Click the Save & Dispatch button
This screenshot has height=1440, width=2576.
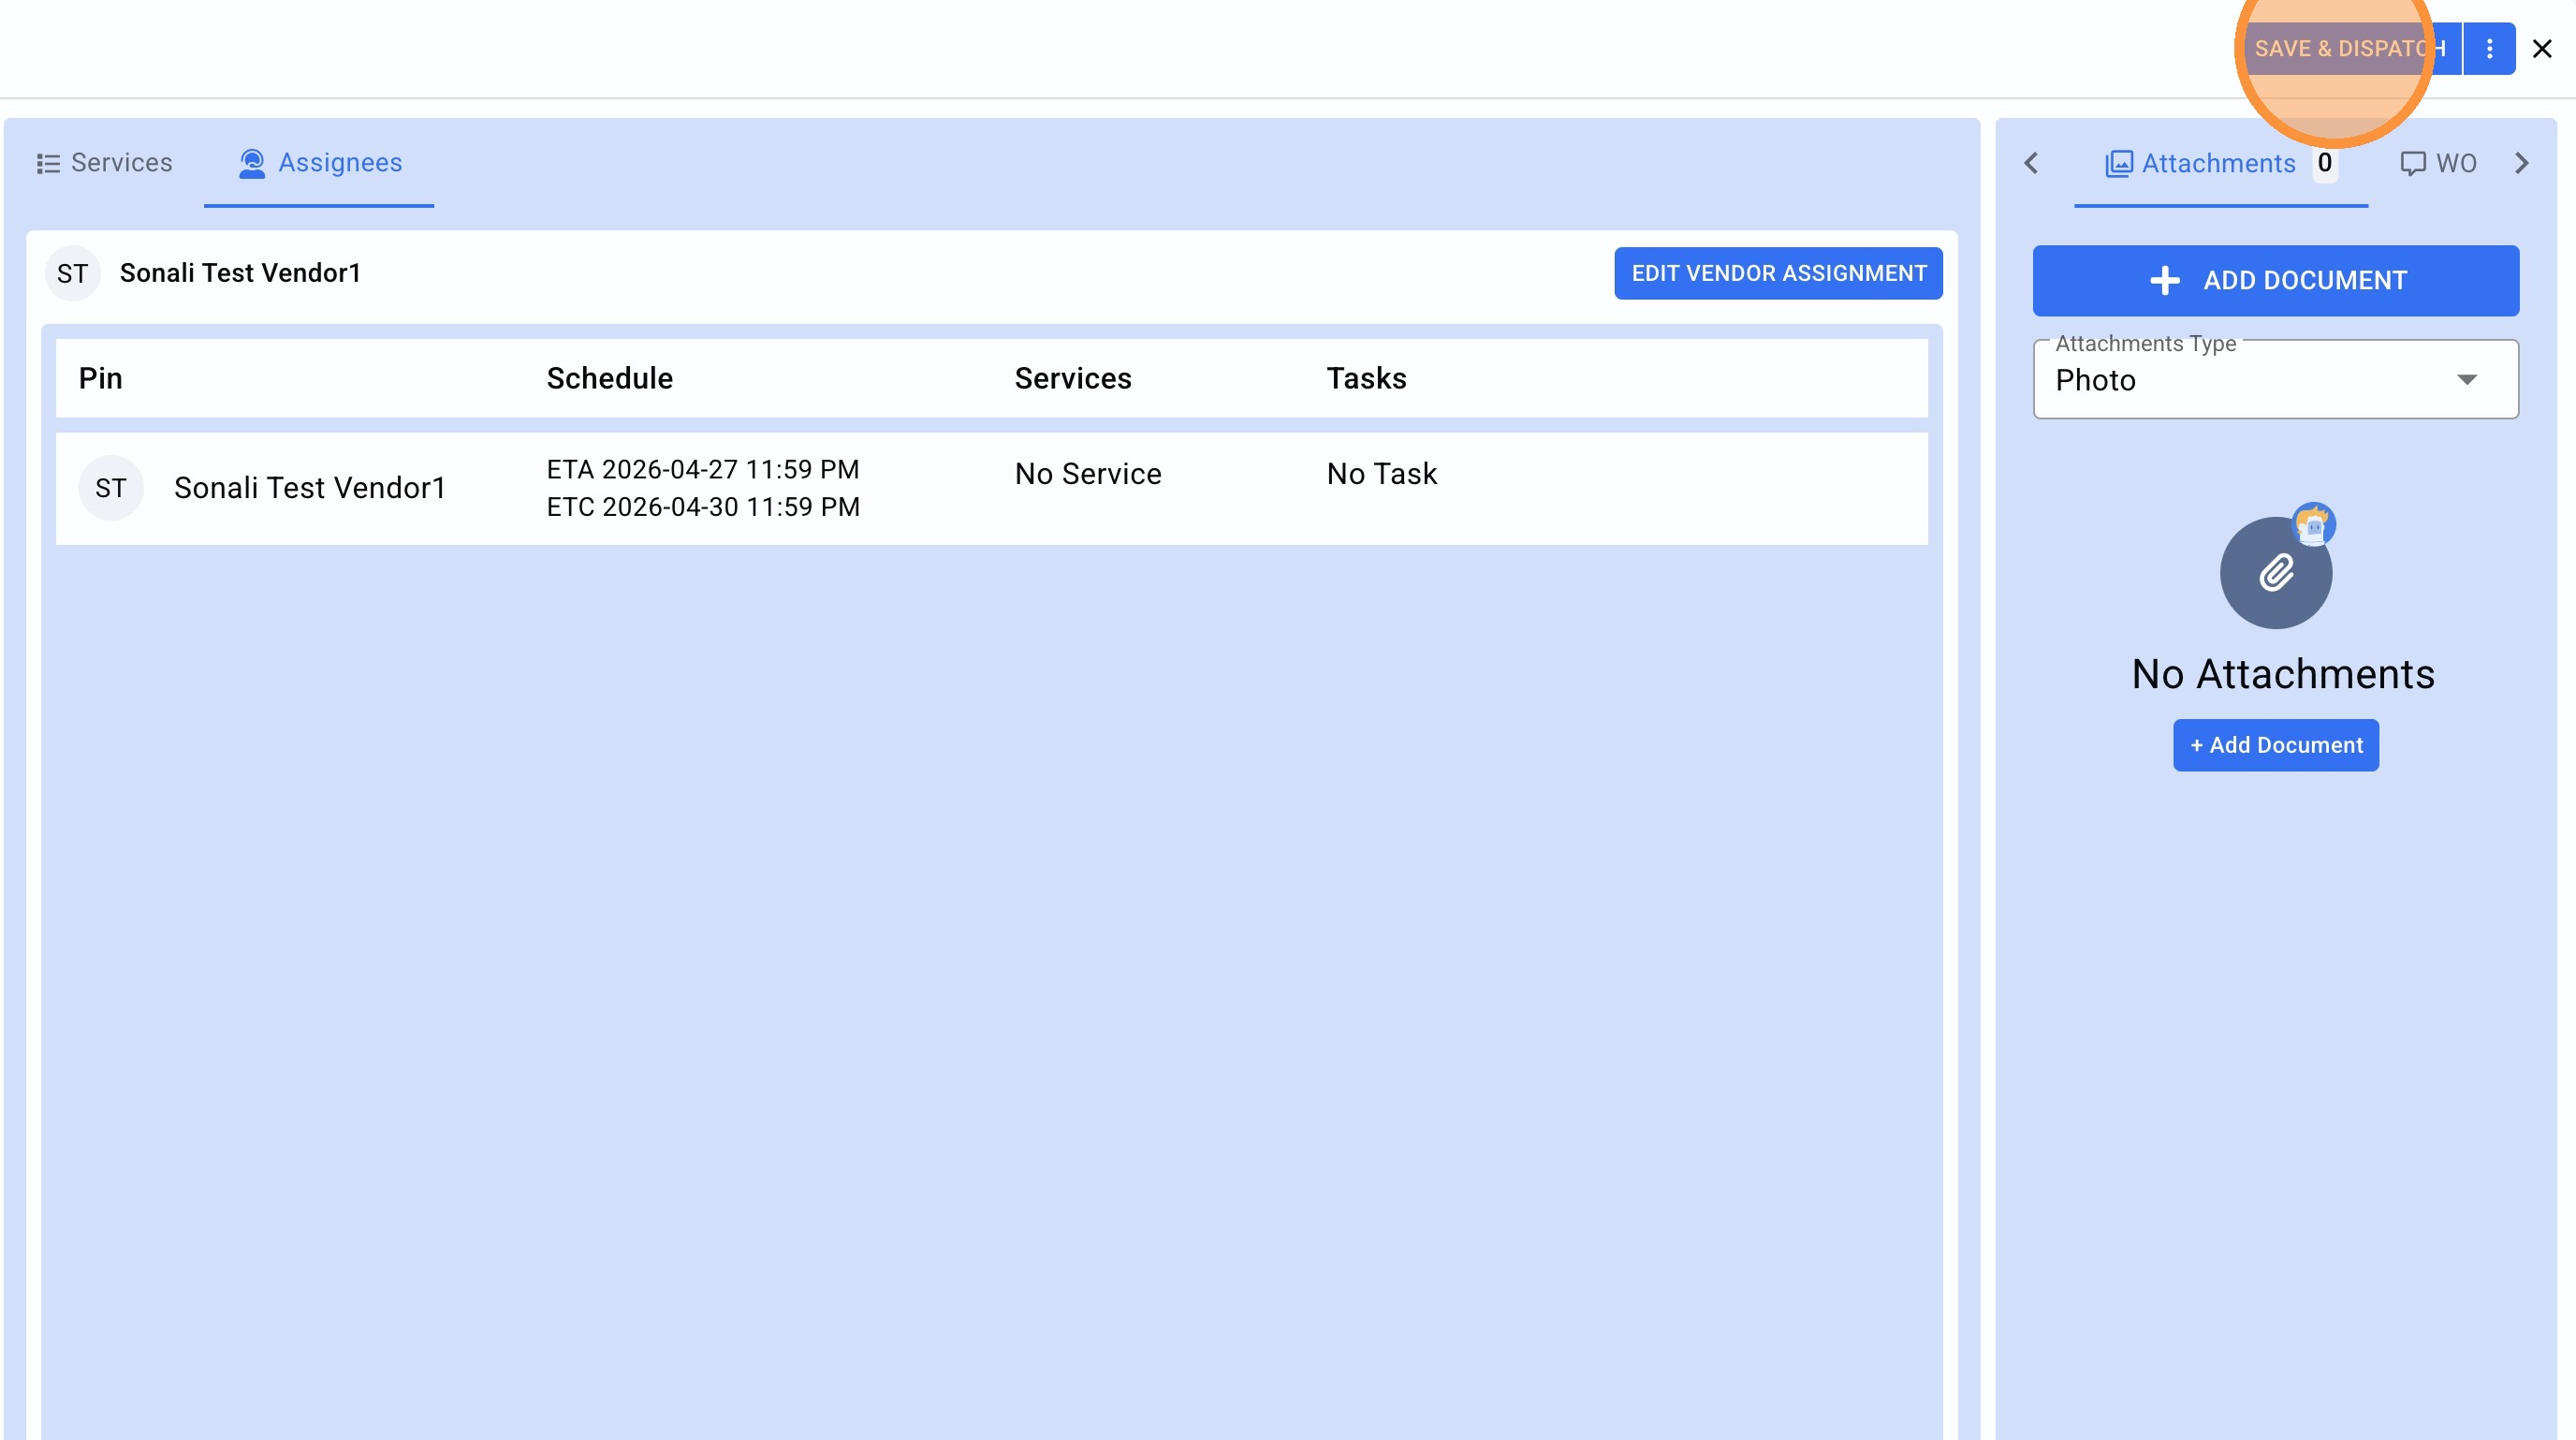coord(2349,48)
